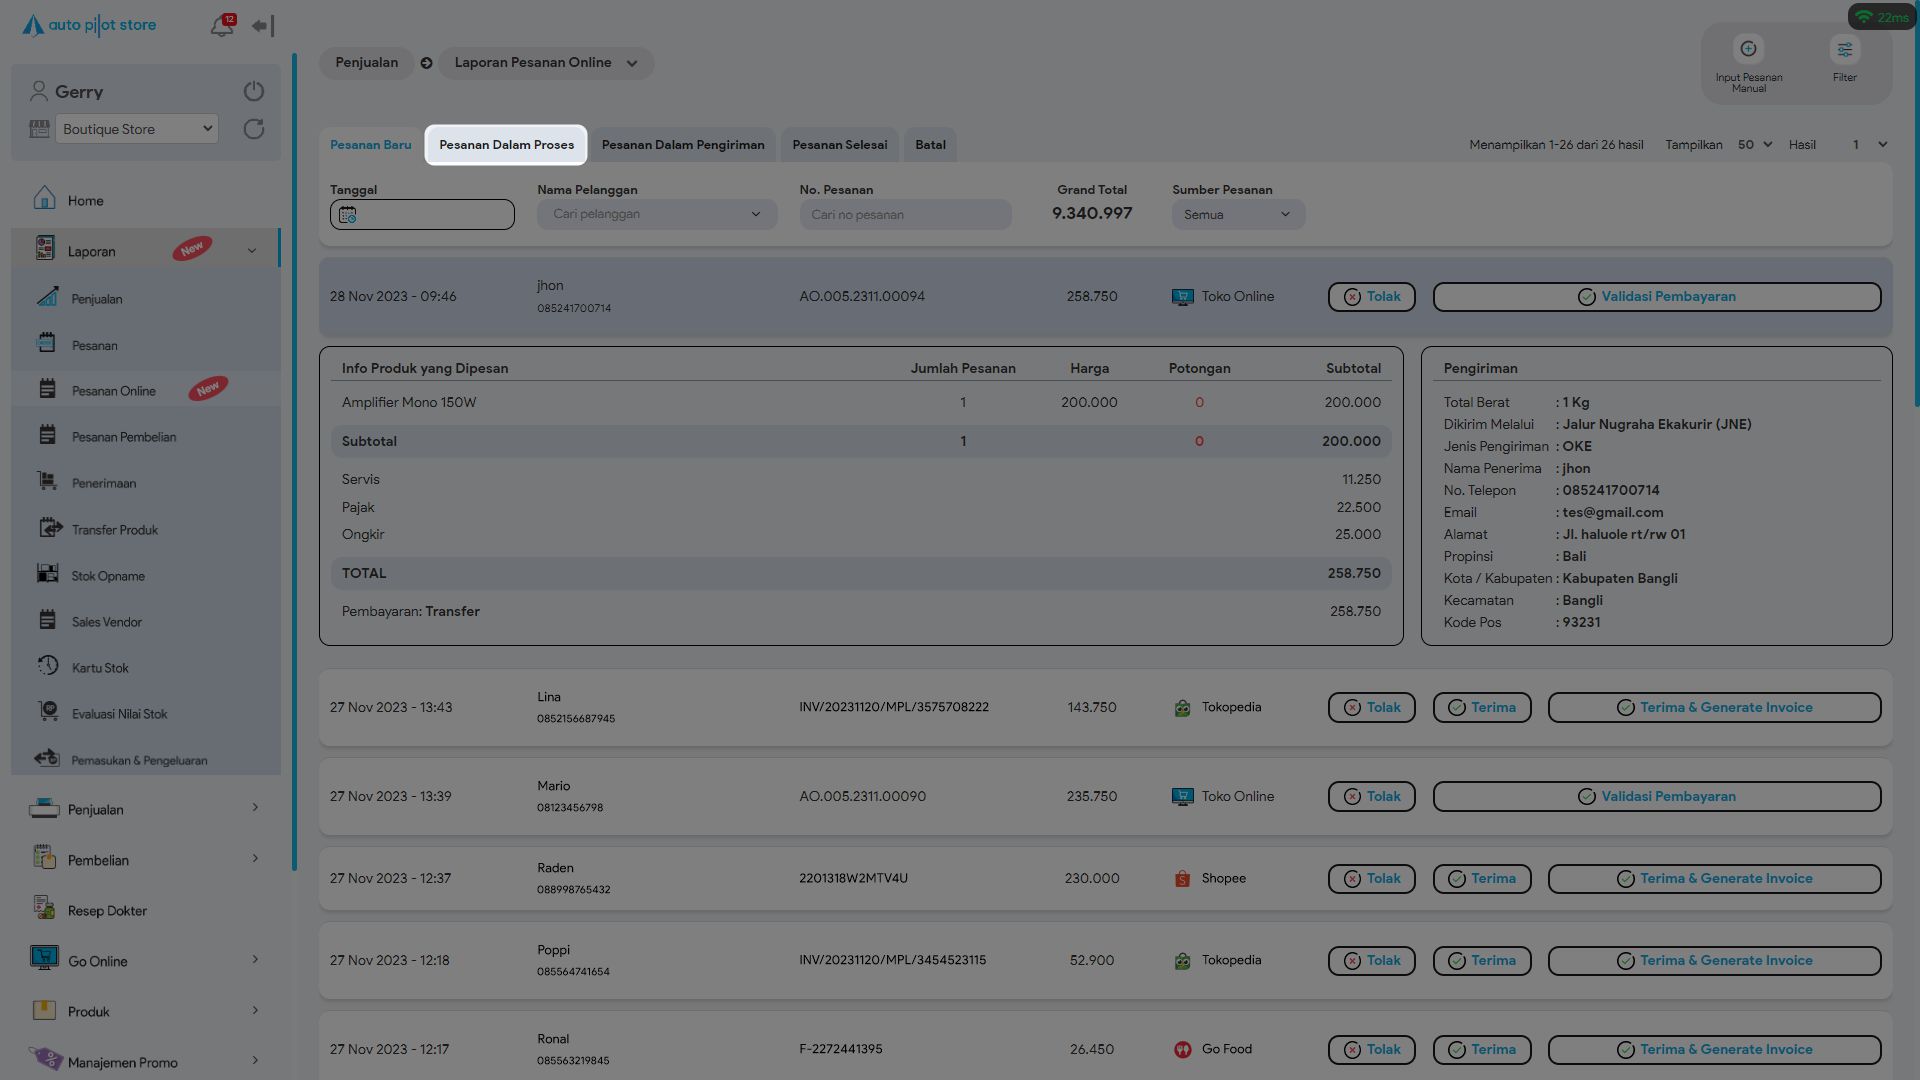Click the power logout icon
Image resolution: width=1920 pixels, height=1080 pixels.
254,91
